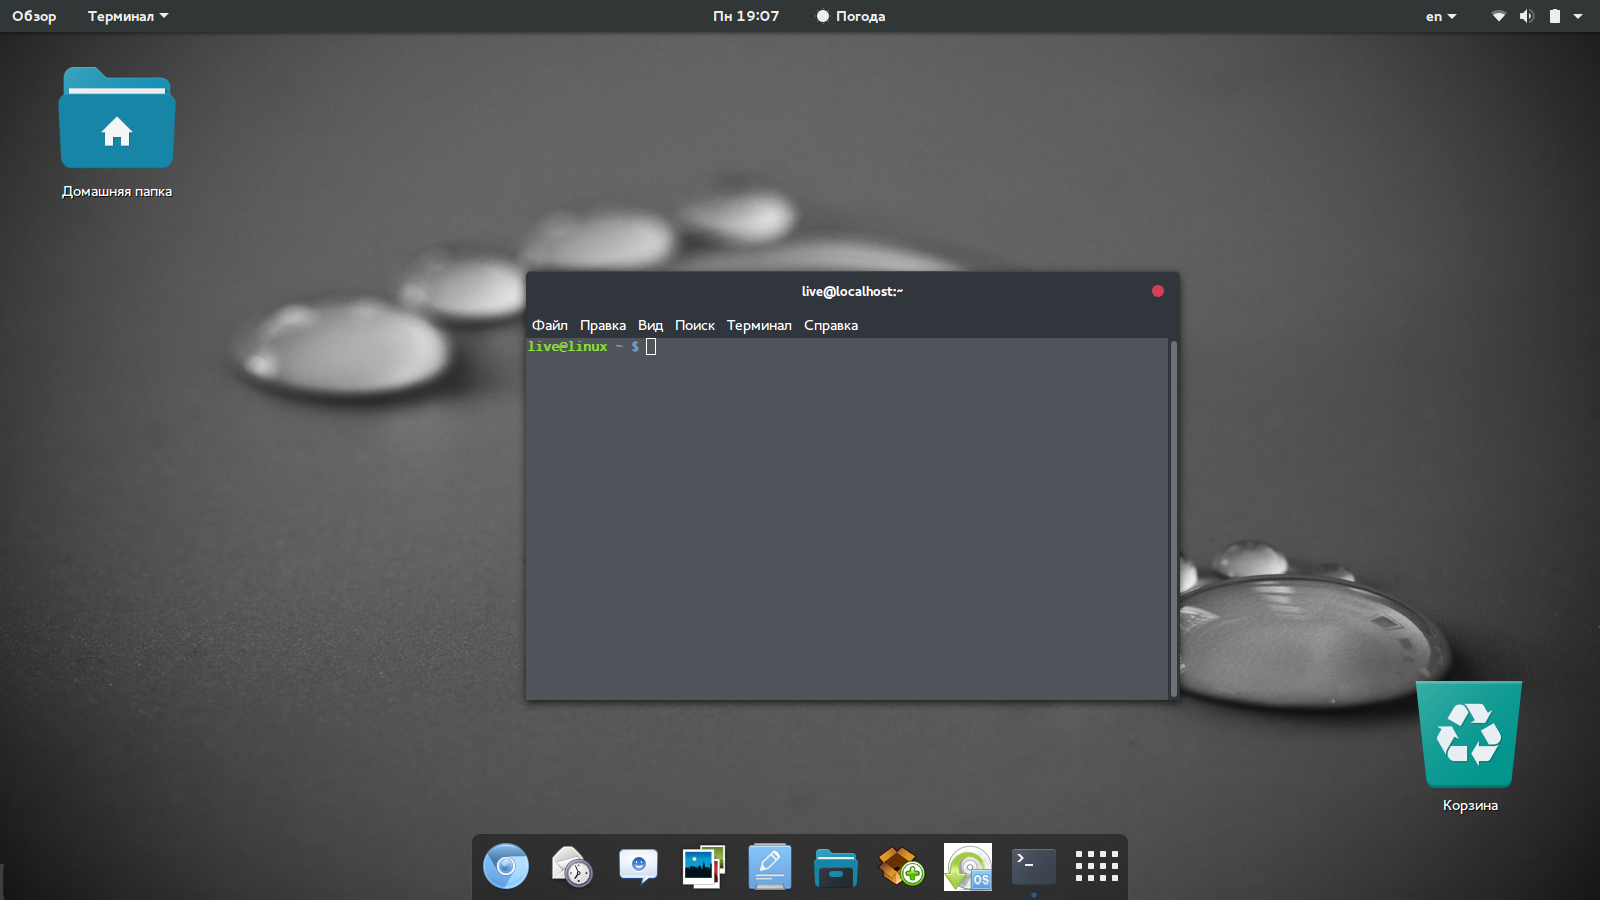Launch the OS installer from the dock
Image resolution: width=1600 pixels, height=900 pixels.
[967, 866]
